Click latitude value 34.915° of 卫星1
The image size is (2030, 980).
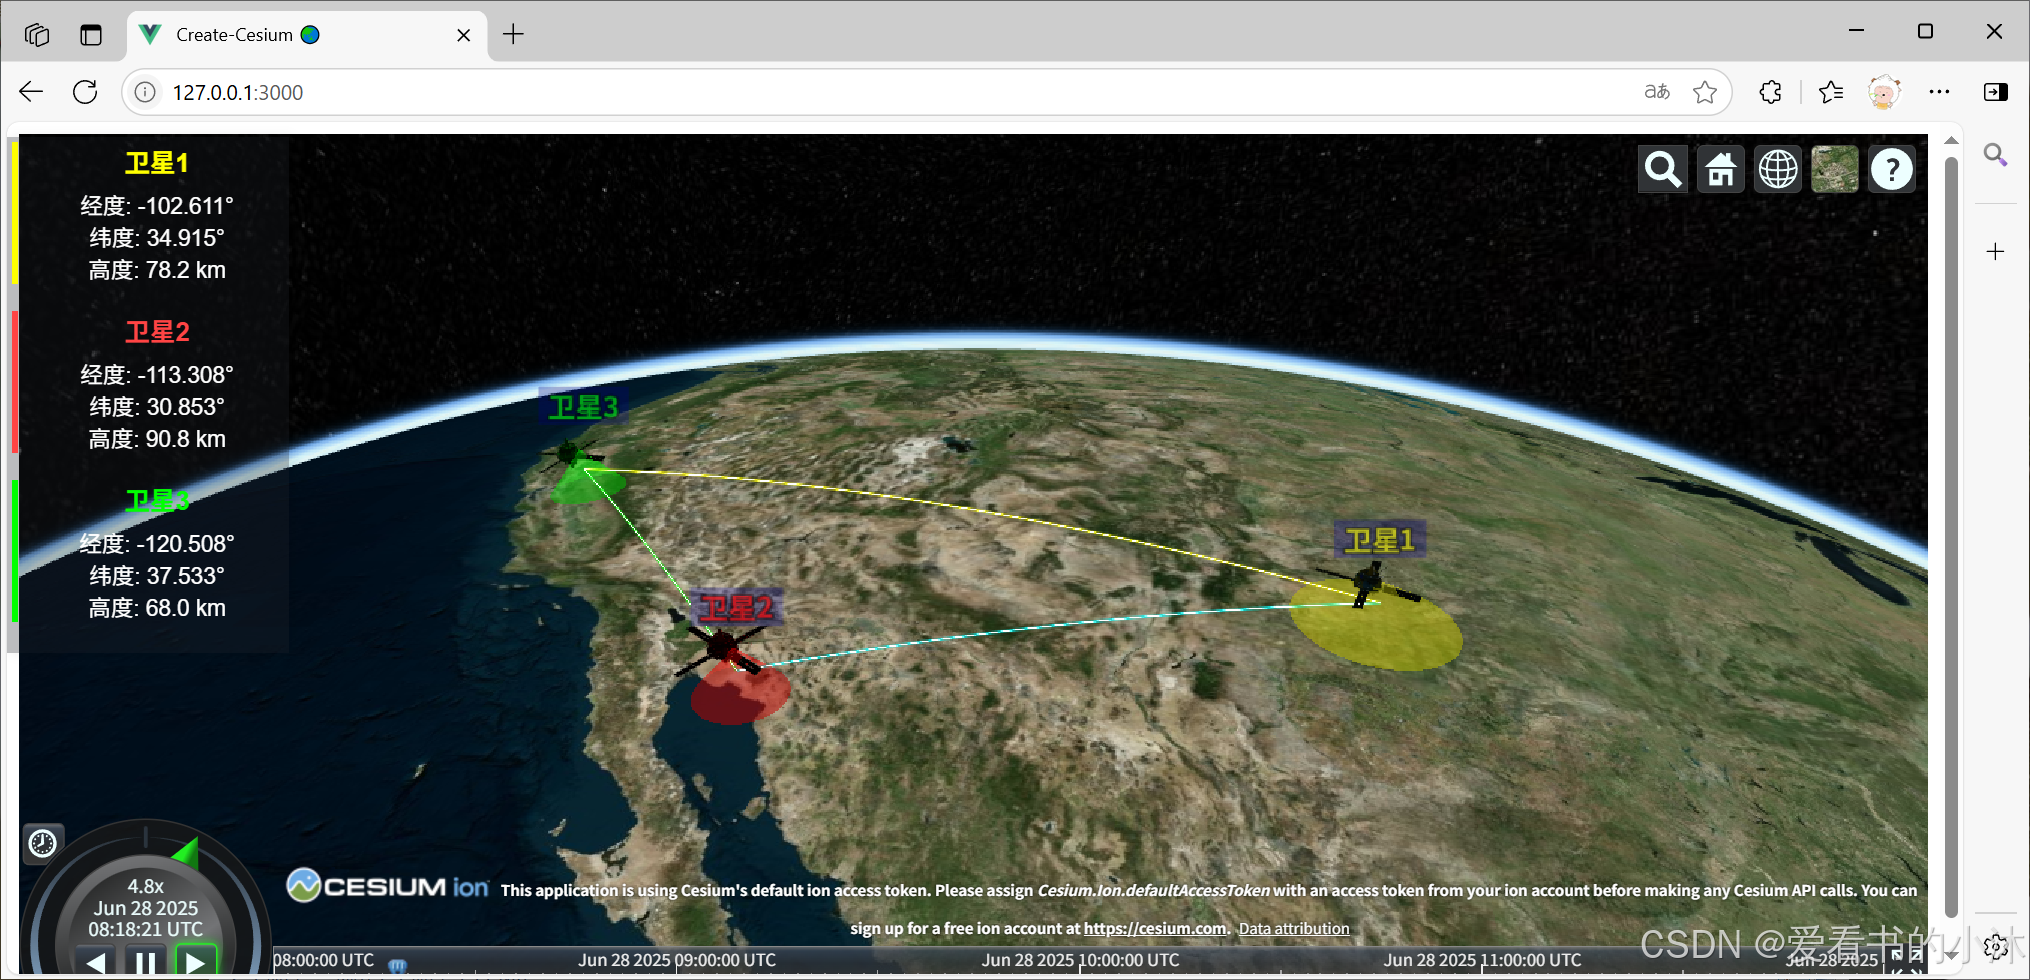pos(186,238)
